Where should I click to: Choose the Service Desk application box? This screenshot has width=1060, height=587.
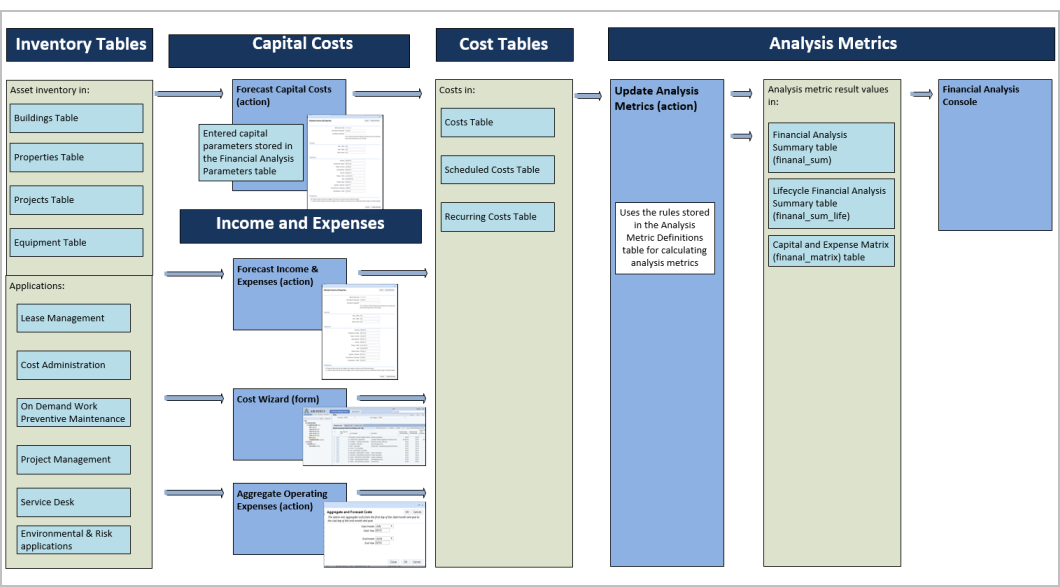pyautogui.click(x=73, y=502)
